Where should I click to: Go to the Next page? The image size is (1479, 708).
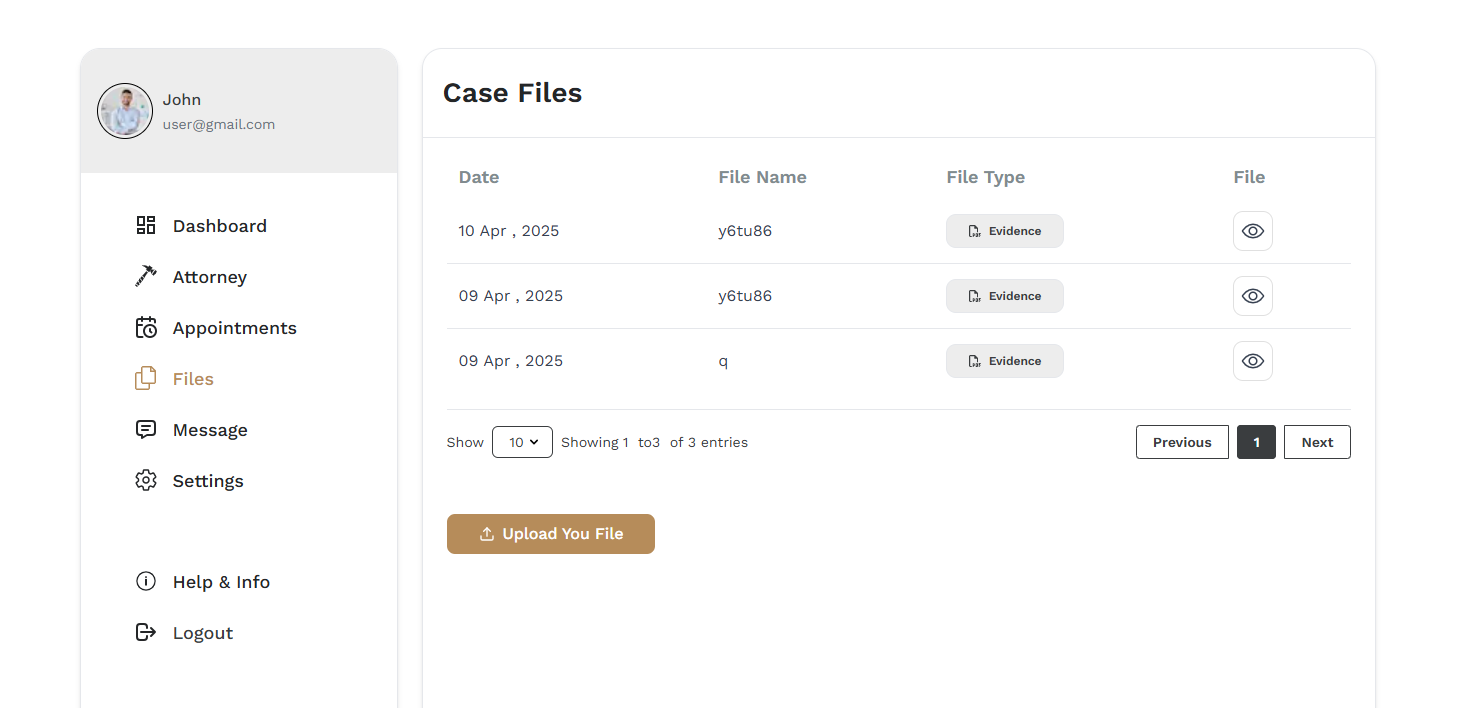pos(1317,442)
